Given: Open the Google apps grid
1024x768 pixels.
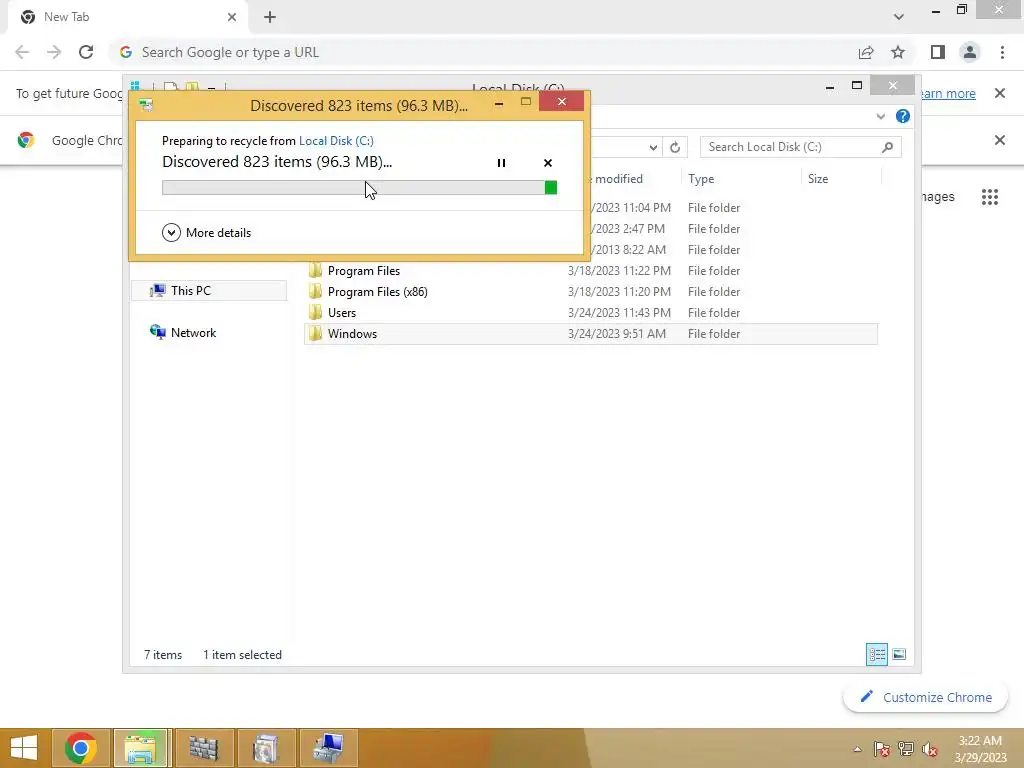Looking at the screenshot, I should [989, 197].
